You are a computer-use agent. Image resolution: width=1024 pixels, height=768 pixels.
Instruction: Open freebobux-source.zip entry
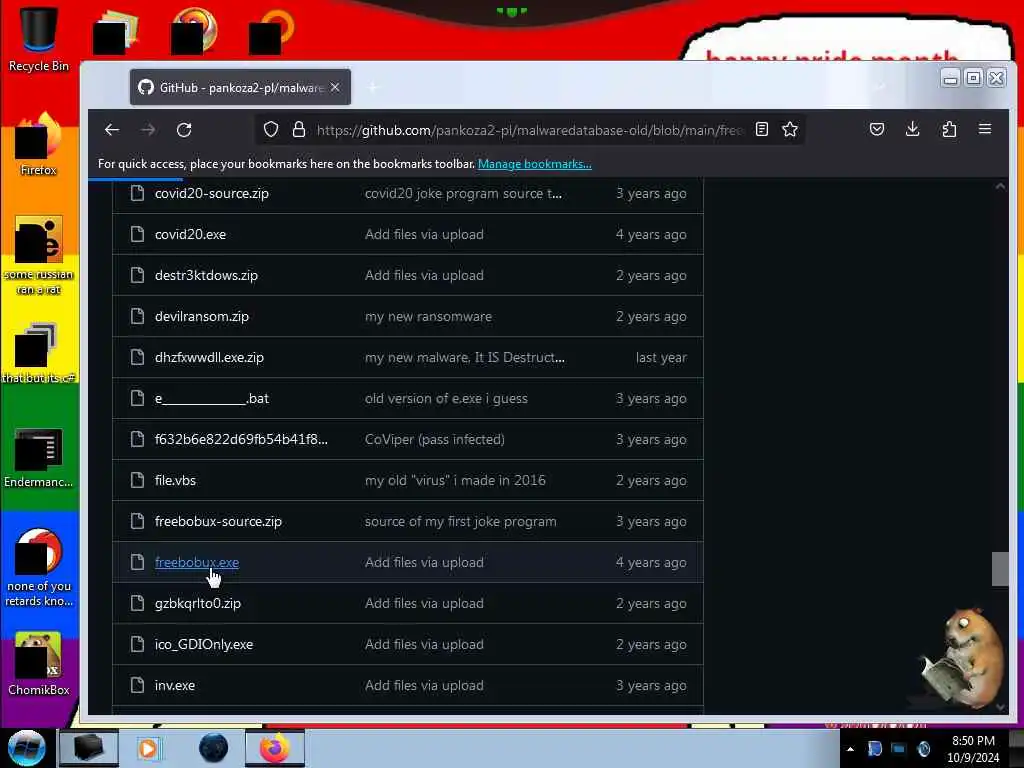click(218, 522)
